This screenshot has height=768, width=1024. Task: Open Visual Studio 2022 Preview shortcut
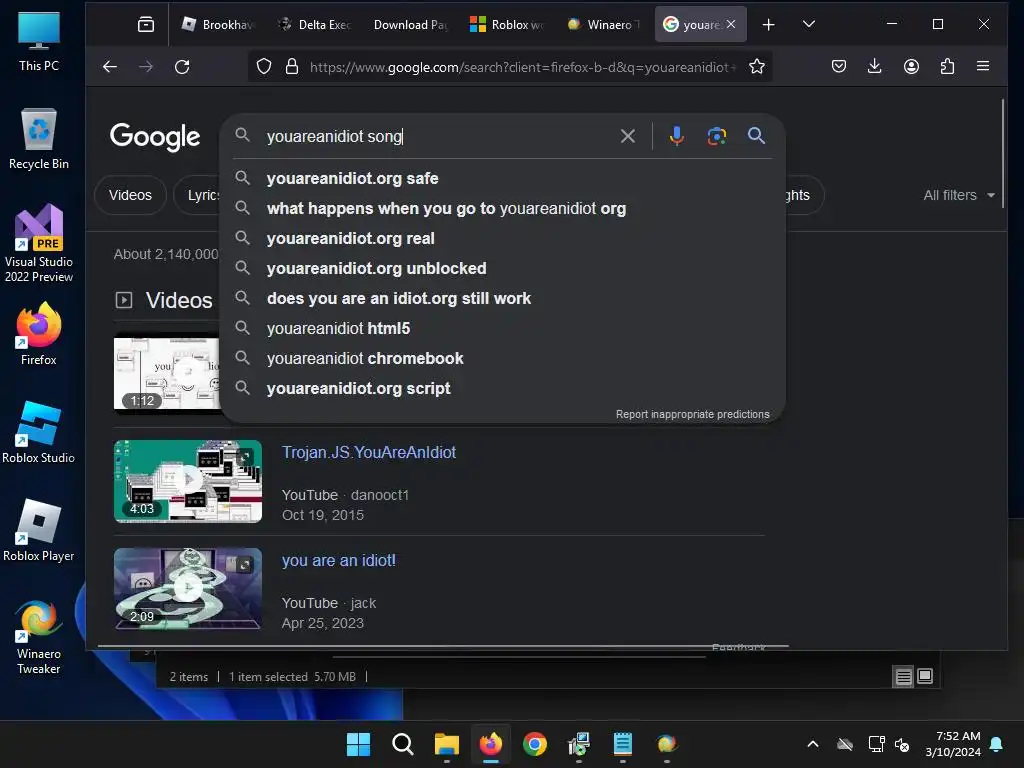pos(39,243)
